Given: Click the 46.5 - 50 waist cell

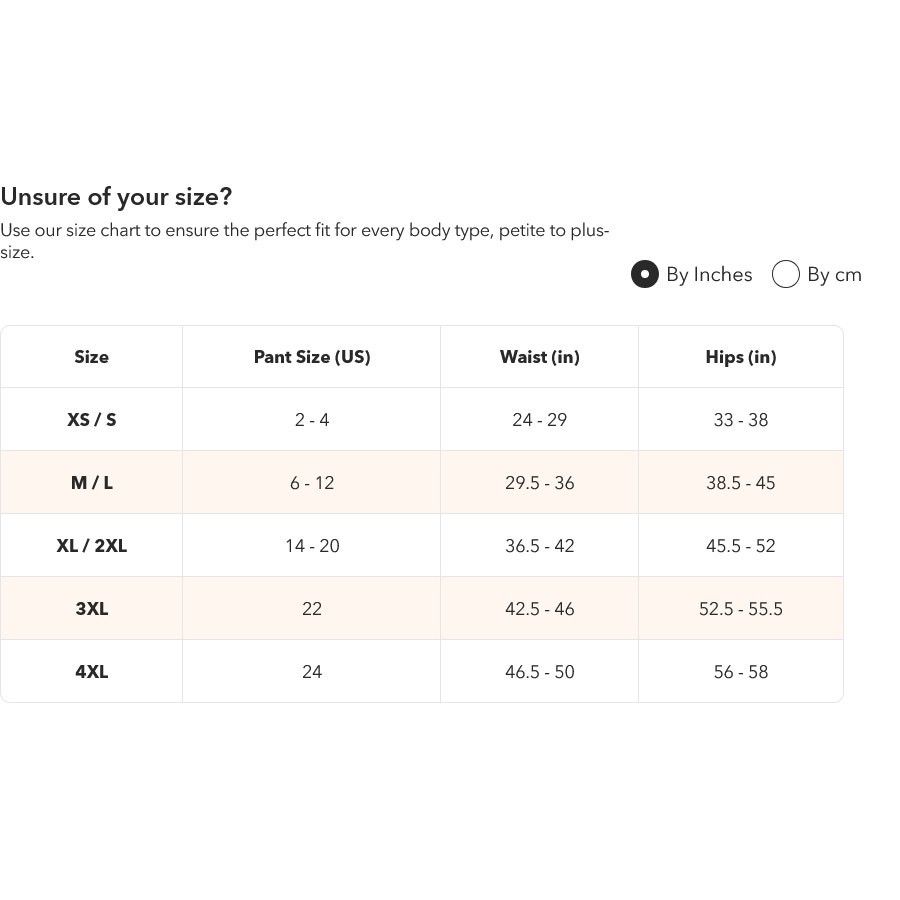Looking at the screenshot, I should tap(540, 672).
